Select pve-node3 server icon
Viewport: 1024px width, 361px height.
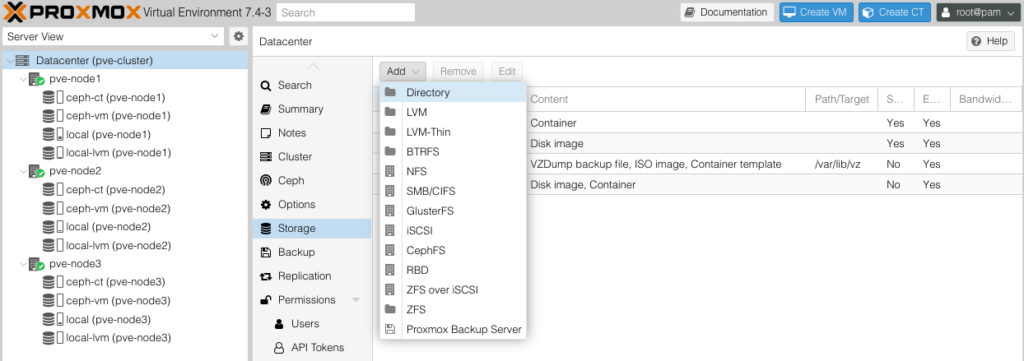(x=36, y=264)
